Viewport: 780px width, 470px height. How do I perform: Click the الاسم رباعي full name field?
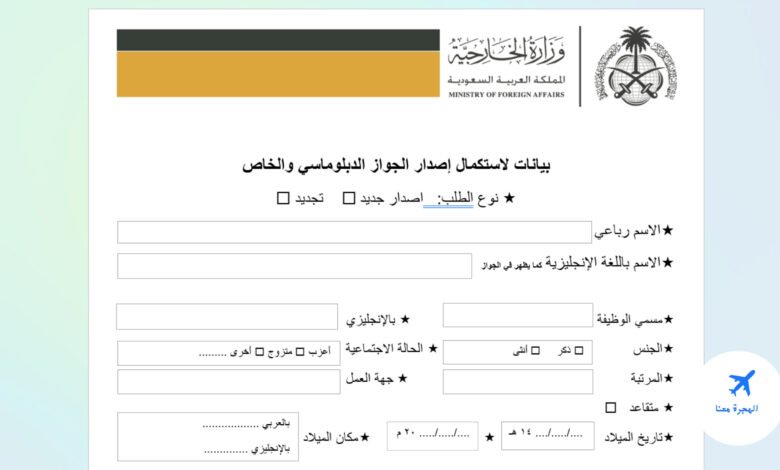point(354,232)
